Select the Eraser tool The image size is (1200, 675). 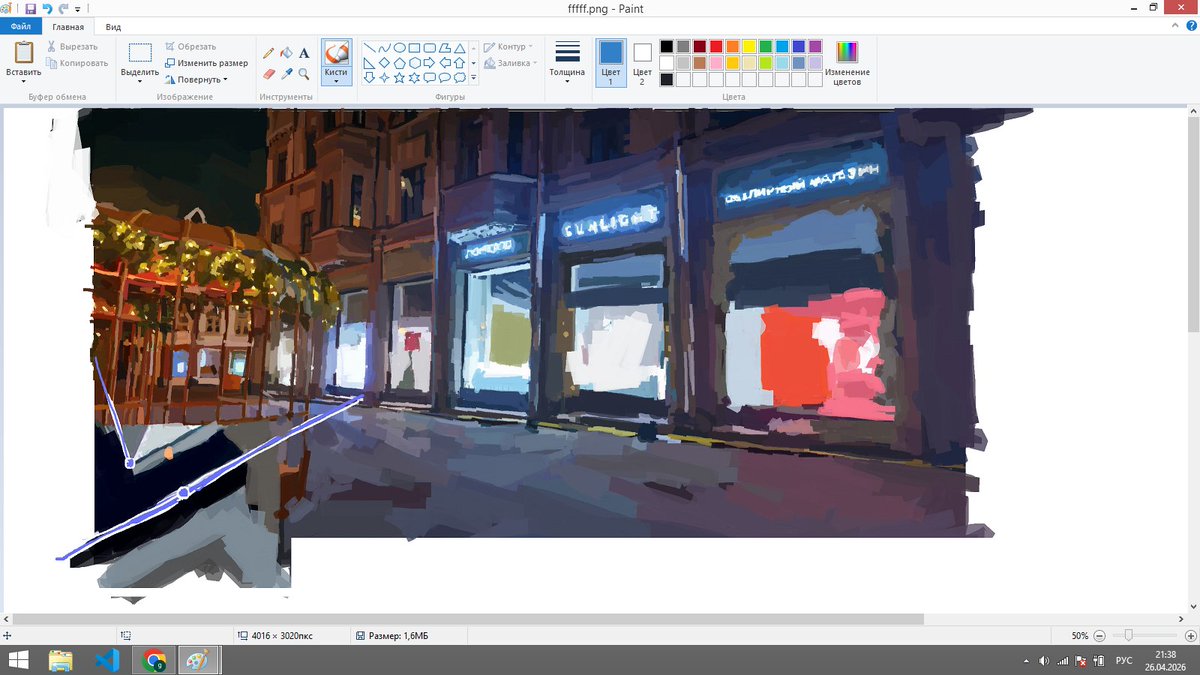pos(268,71)
